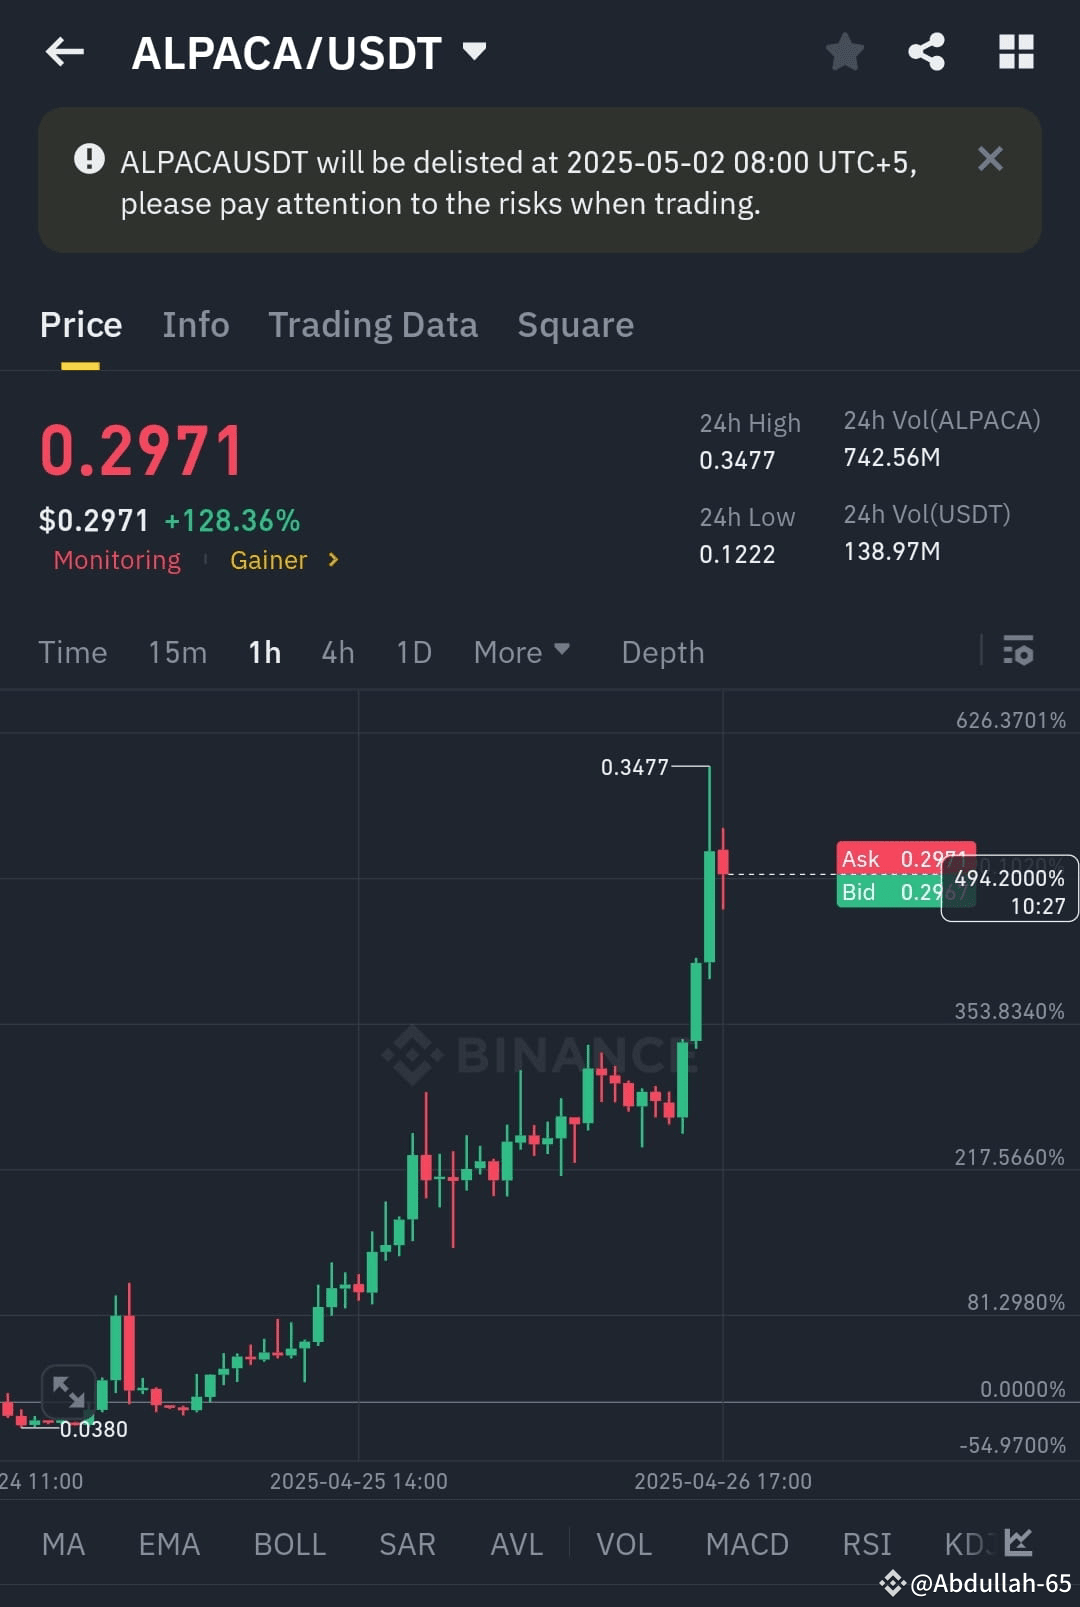Enable the VOL indicator
Image resolution: width=1080 pixels, height=1607 pixels.
point(623,1543)
